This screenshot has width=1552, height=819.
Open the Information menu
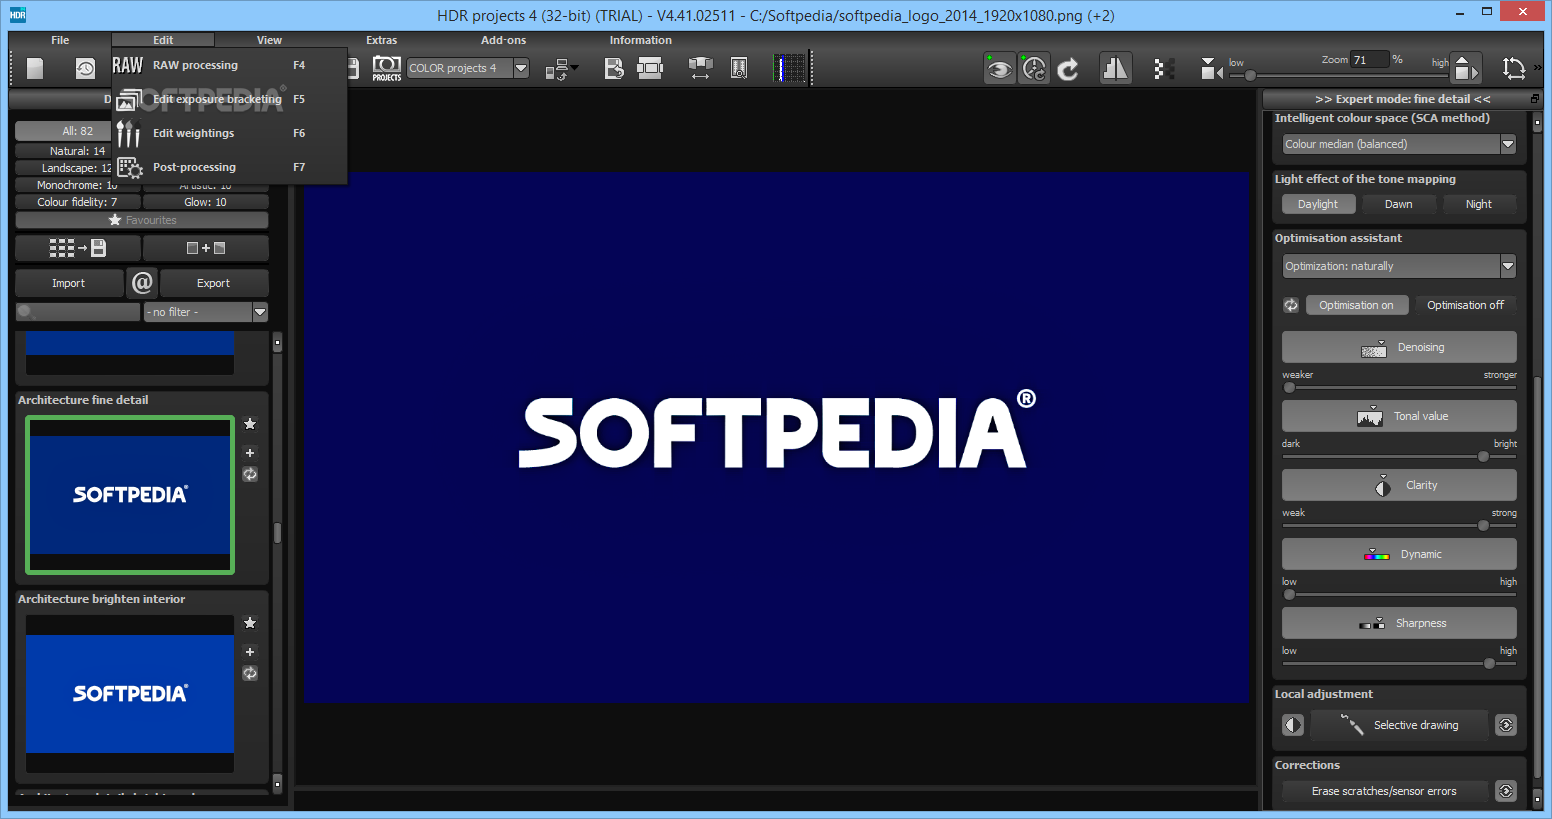[x=640, y=40]
